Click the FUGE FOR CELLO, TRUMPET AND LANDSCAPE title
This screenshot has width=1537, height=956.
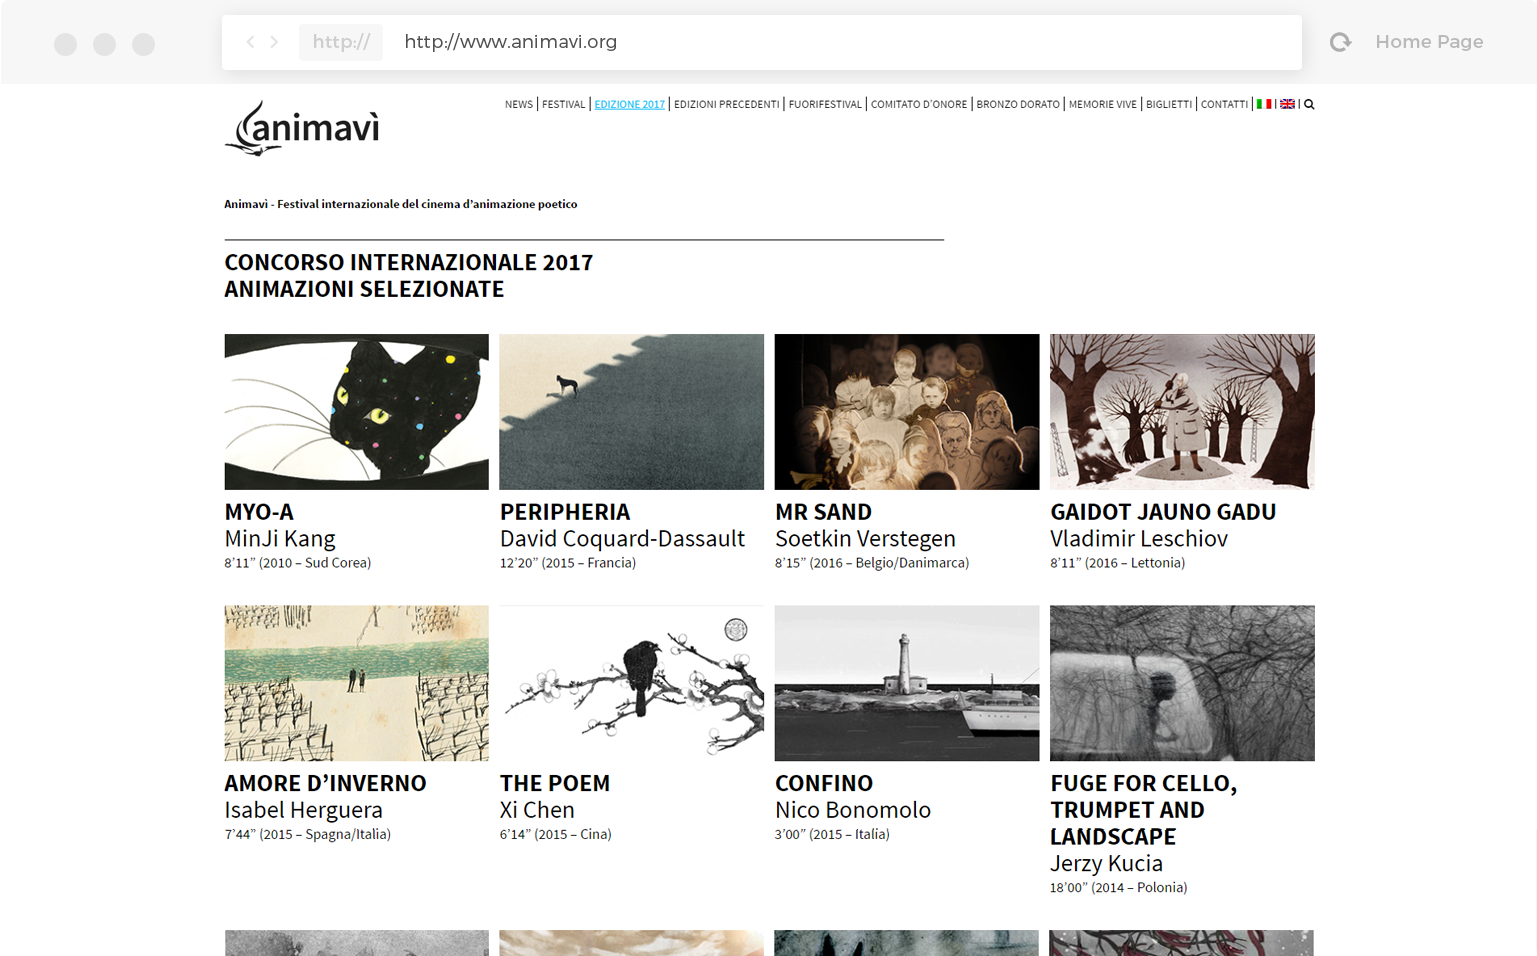tap(1144, 810)
